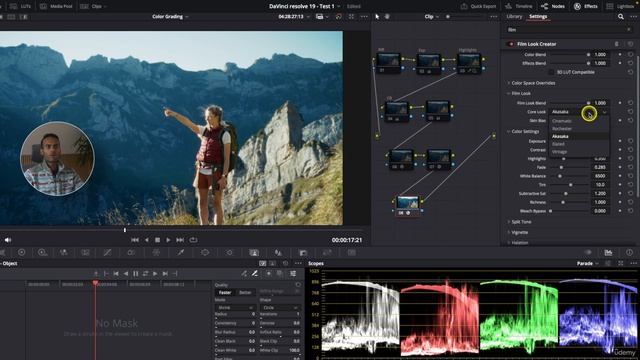Toggle the Film Look Creator enable switch
The image size is (640, 360).
[x=510, y=44]
